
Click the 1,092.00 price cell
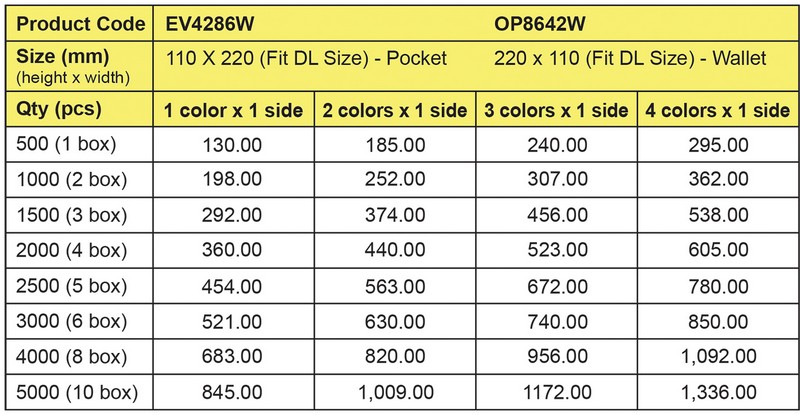click(718, 356)
